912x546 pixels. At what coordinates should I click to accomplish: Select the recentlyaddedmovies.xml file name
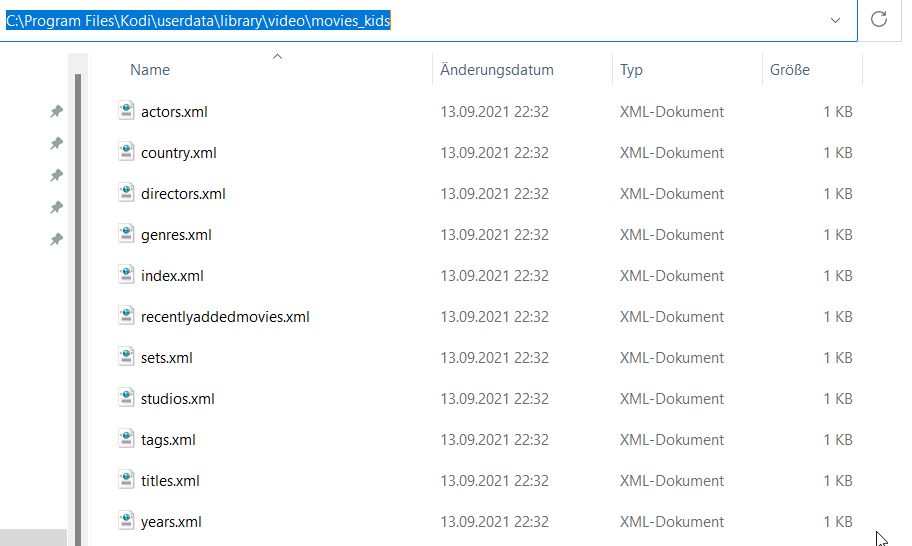(225, 317)
